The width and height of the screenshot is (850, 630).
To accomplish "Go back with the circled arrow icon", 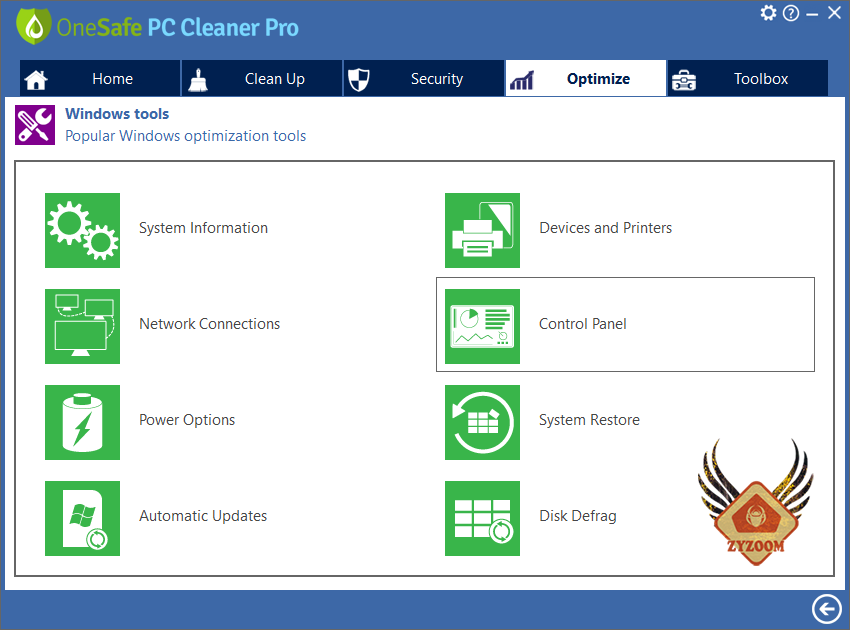I will pyautogui.click(x=826, y=609).
